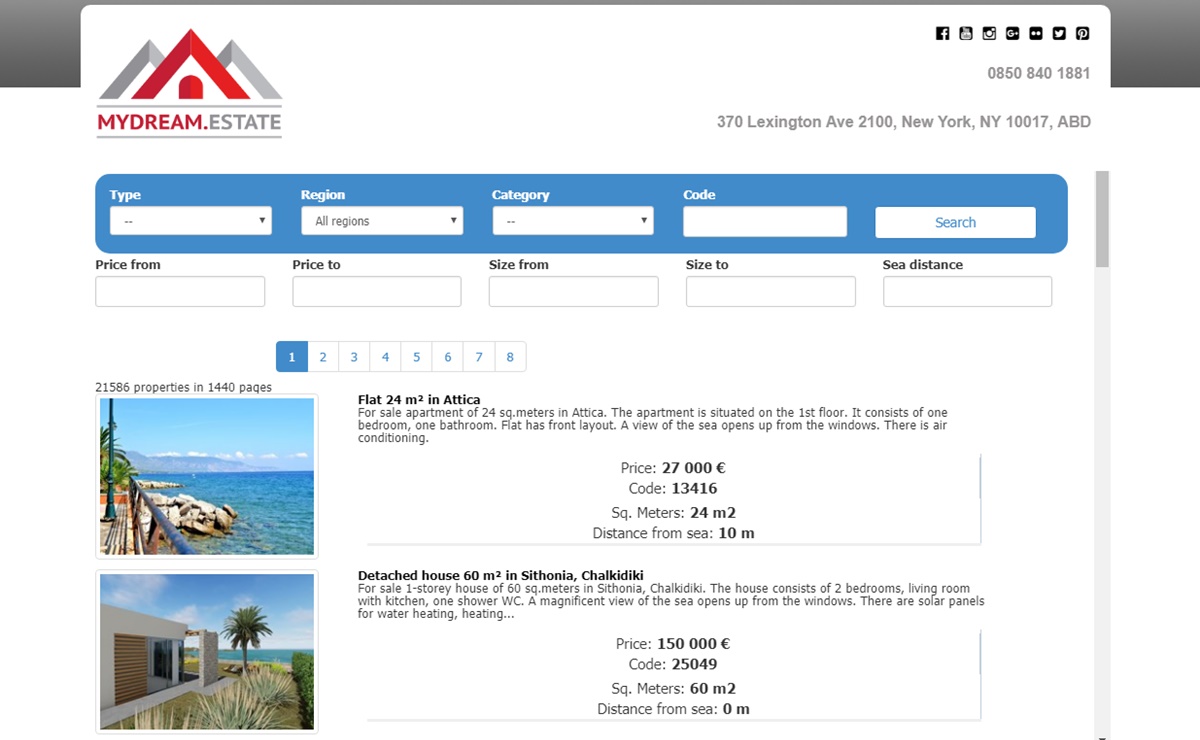Screen dimensions: 1200x740
Task: Open the Pinterest social icon
Action: pos(1082,33)
